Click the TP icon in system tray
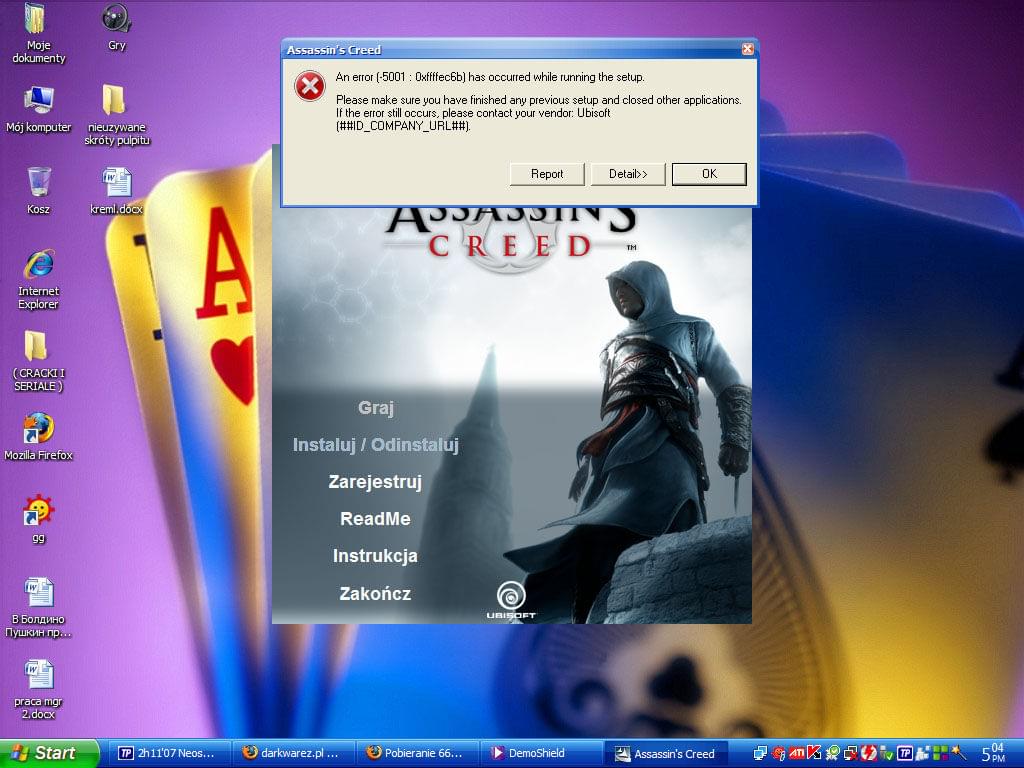The width and height of the screenshot is (1024, 768). point(905,753)
